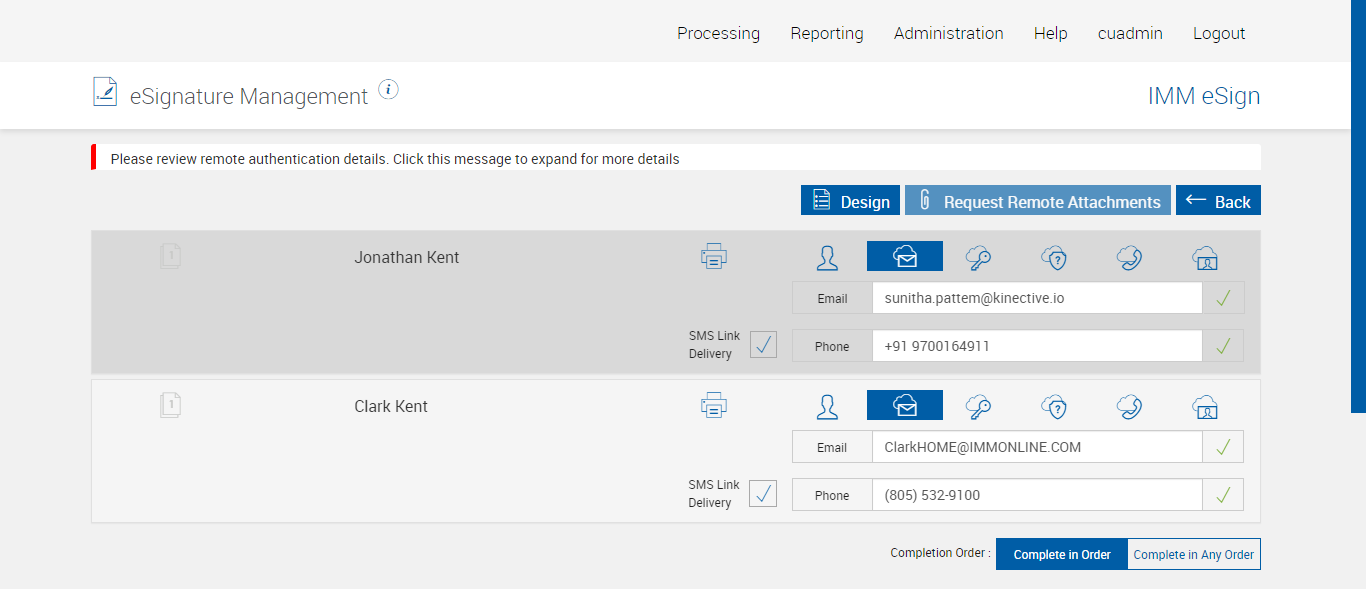This screenshot has width=1366, height=589.
Task: Toggle SMS Link Delivery for Jonathan Kent
Action: (763, 345)
